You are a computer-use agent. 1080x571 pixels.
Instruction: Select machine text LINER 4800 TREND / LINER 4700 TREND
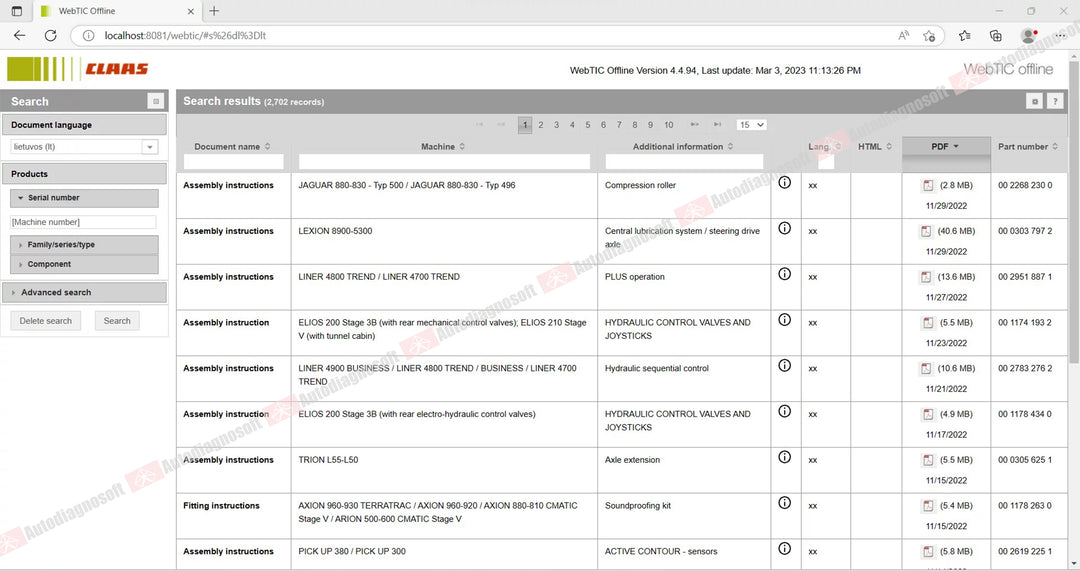pyautogui.click(x=379, y=277)
